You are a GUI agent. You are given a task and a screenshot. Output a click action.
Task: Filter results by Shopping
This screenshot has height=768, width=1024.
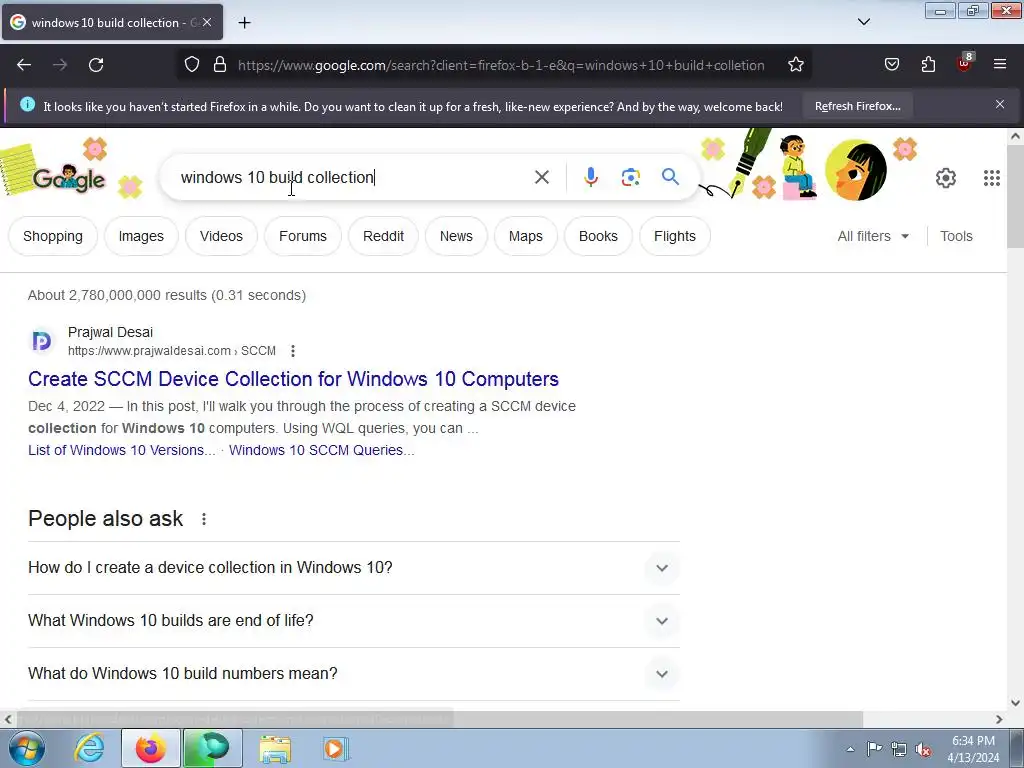coord(53,236)
